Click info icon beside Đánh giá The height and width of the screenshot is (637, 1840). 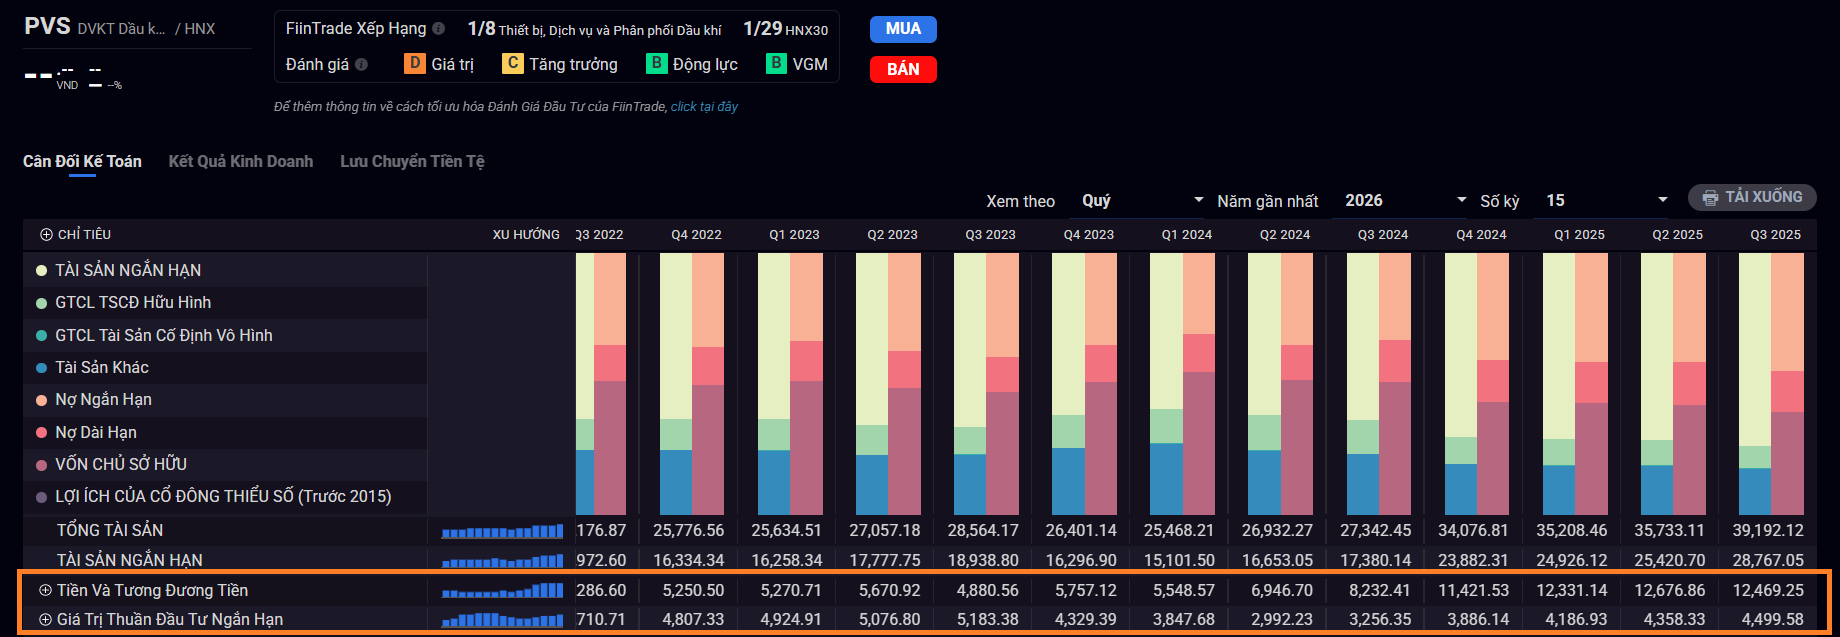[x=361, y=64]
